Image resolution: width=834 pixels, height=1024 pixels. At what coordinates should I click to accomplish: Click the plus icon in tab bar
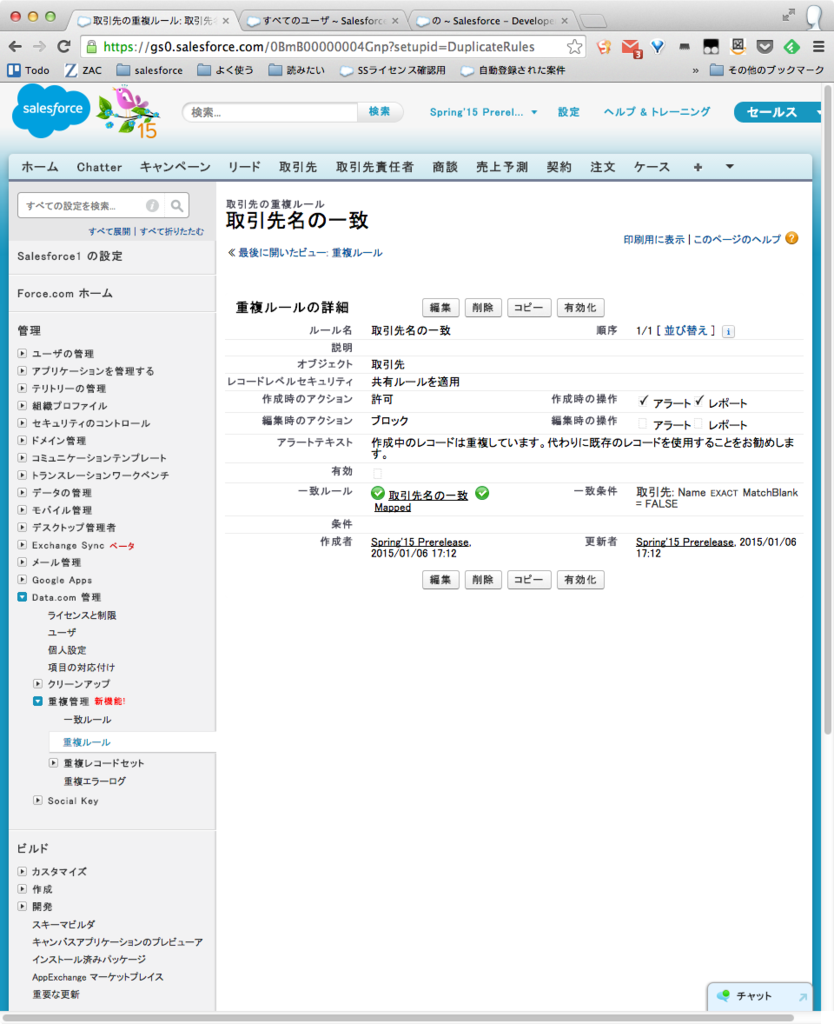click(x=698, y=167)
